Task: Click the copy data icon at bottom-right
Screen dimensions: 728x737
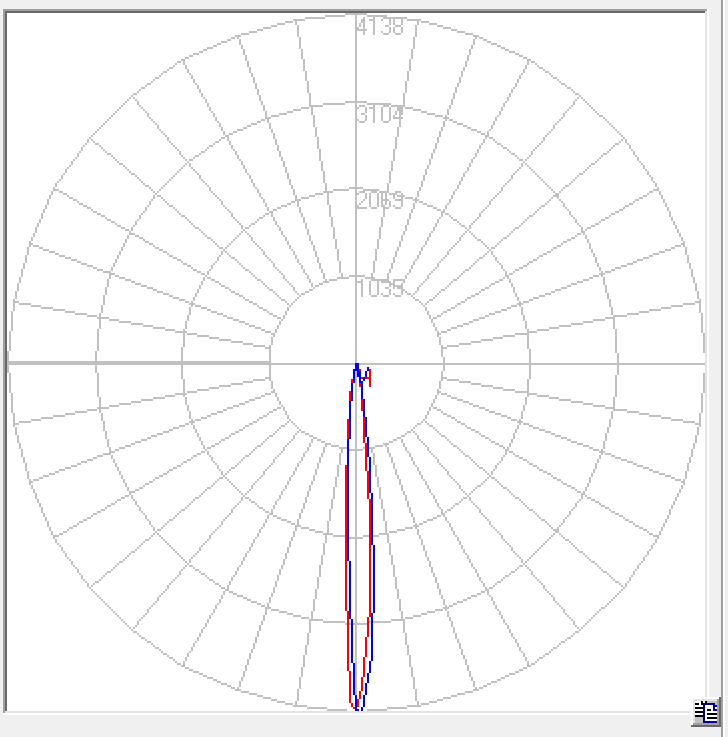Action: coord(706,712)
